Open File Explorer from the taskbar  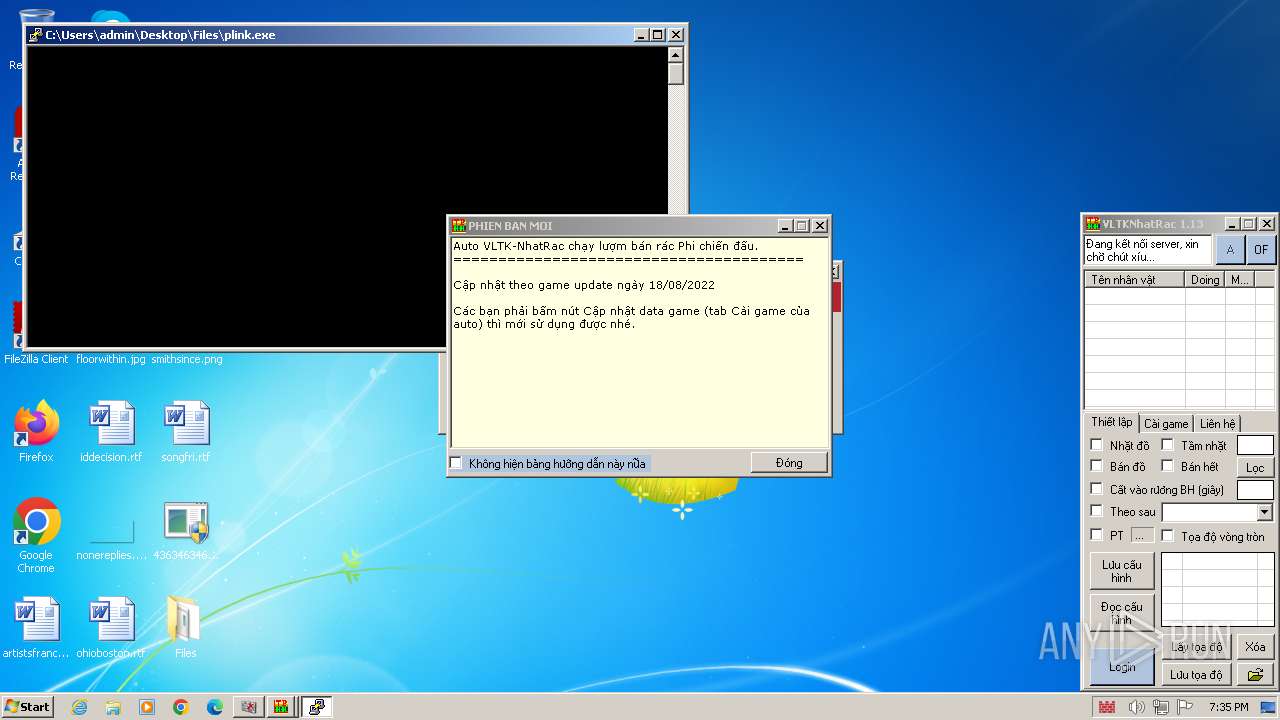pyautogui.click(x=113, y=707)
